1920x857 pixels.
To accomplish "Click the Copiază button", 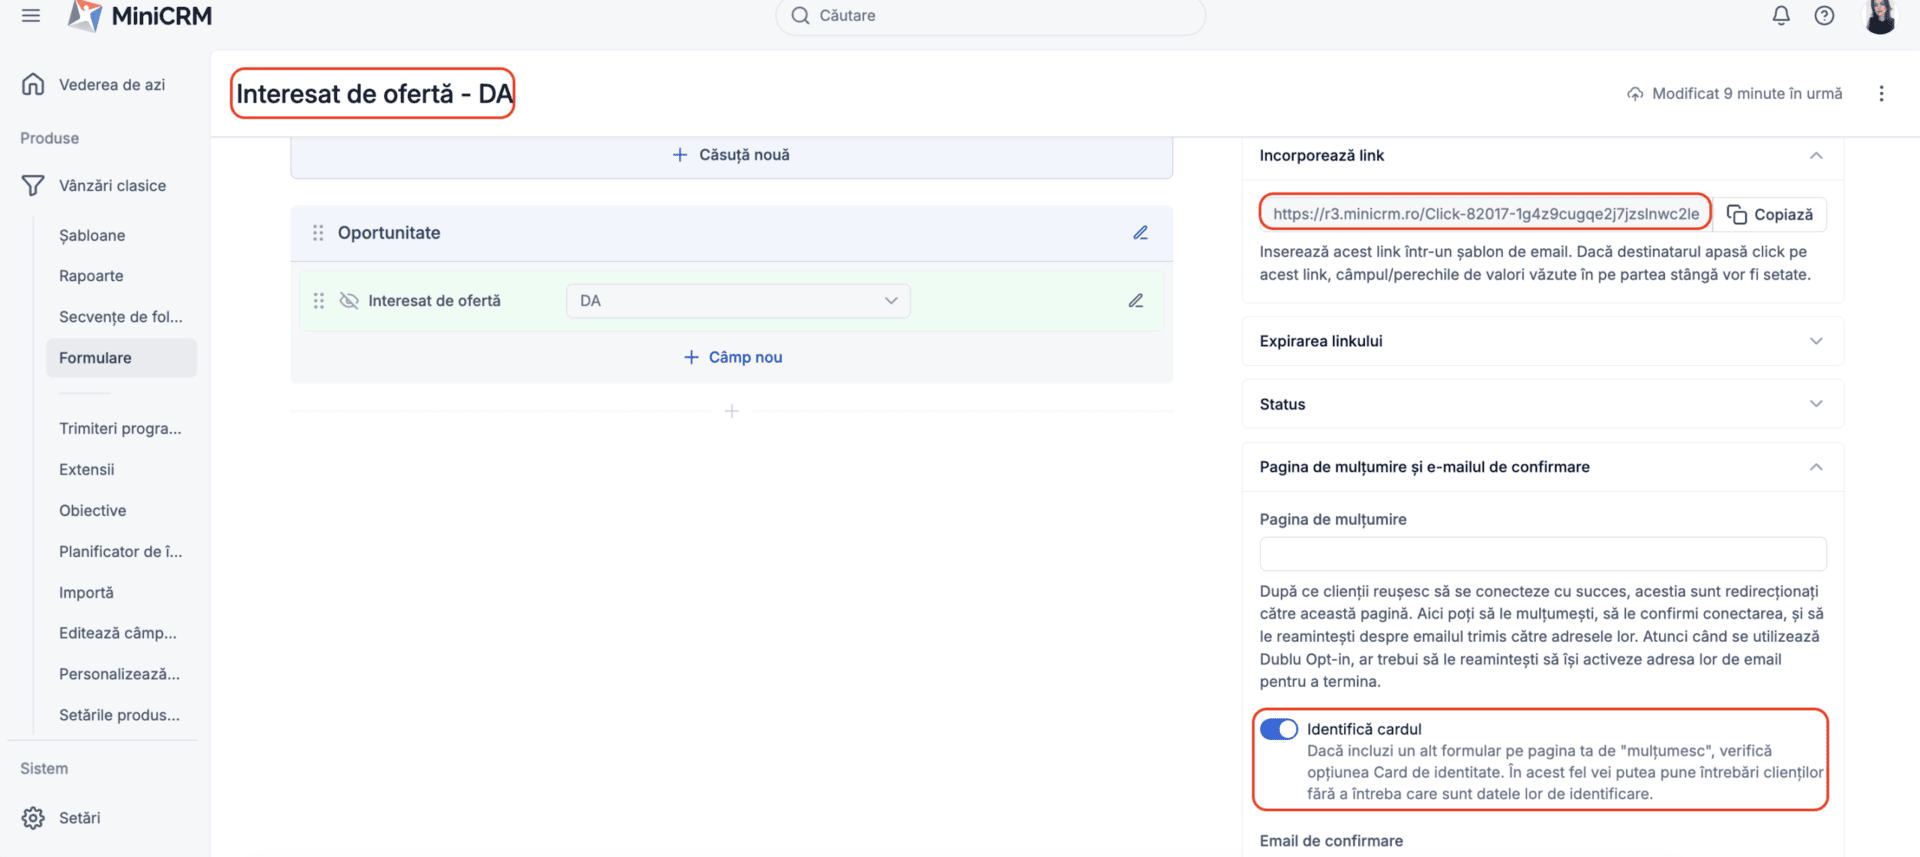I will pos(1770,215).
